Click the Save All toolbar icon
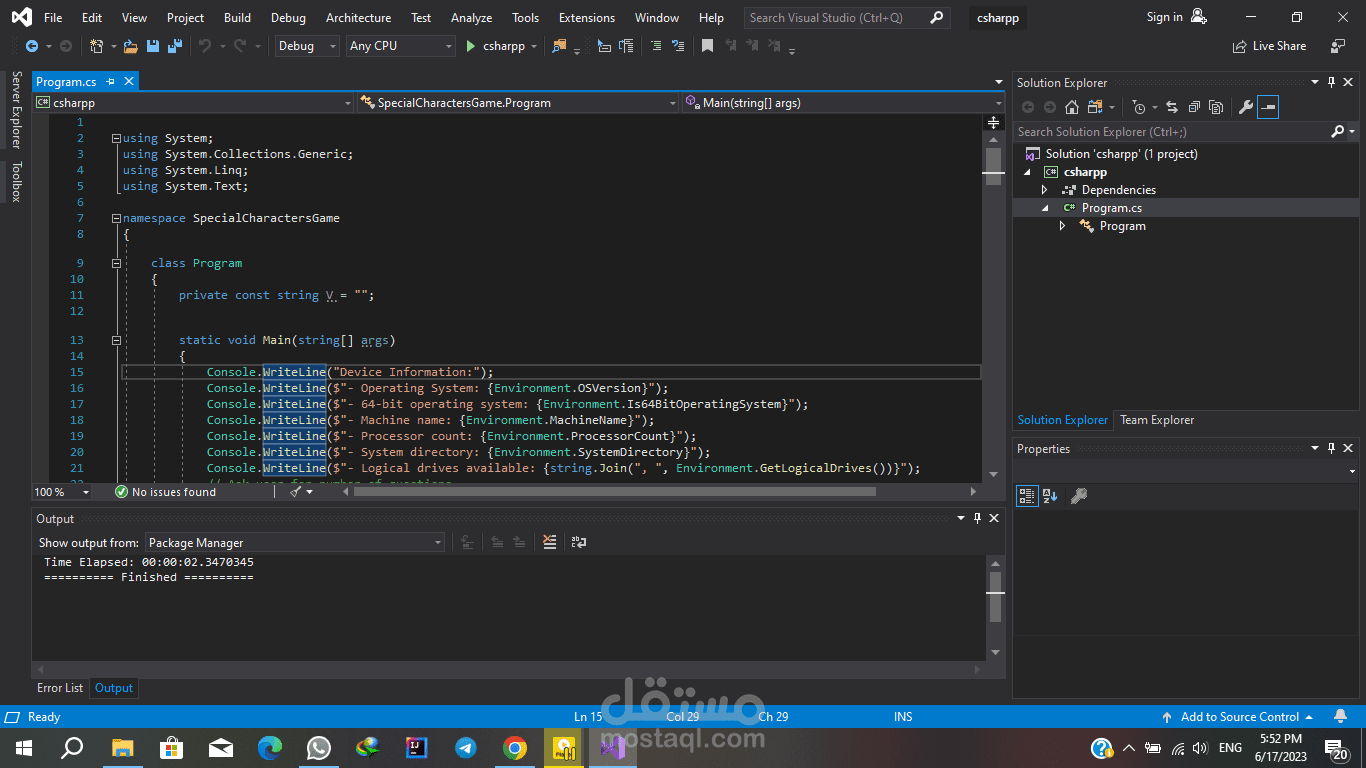1366x768 pixels. [175, 46]
